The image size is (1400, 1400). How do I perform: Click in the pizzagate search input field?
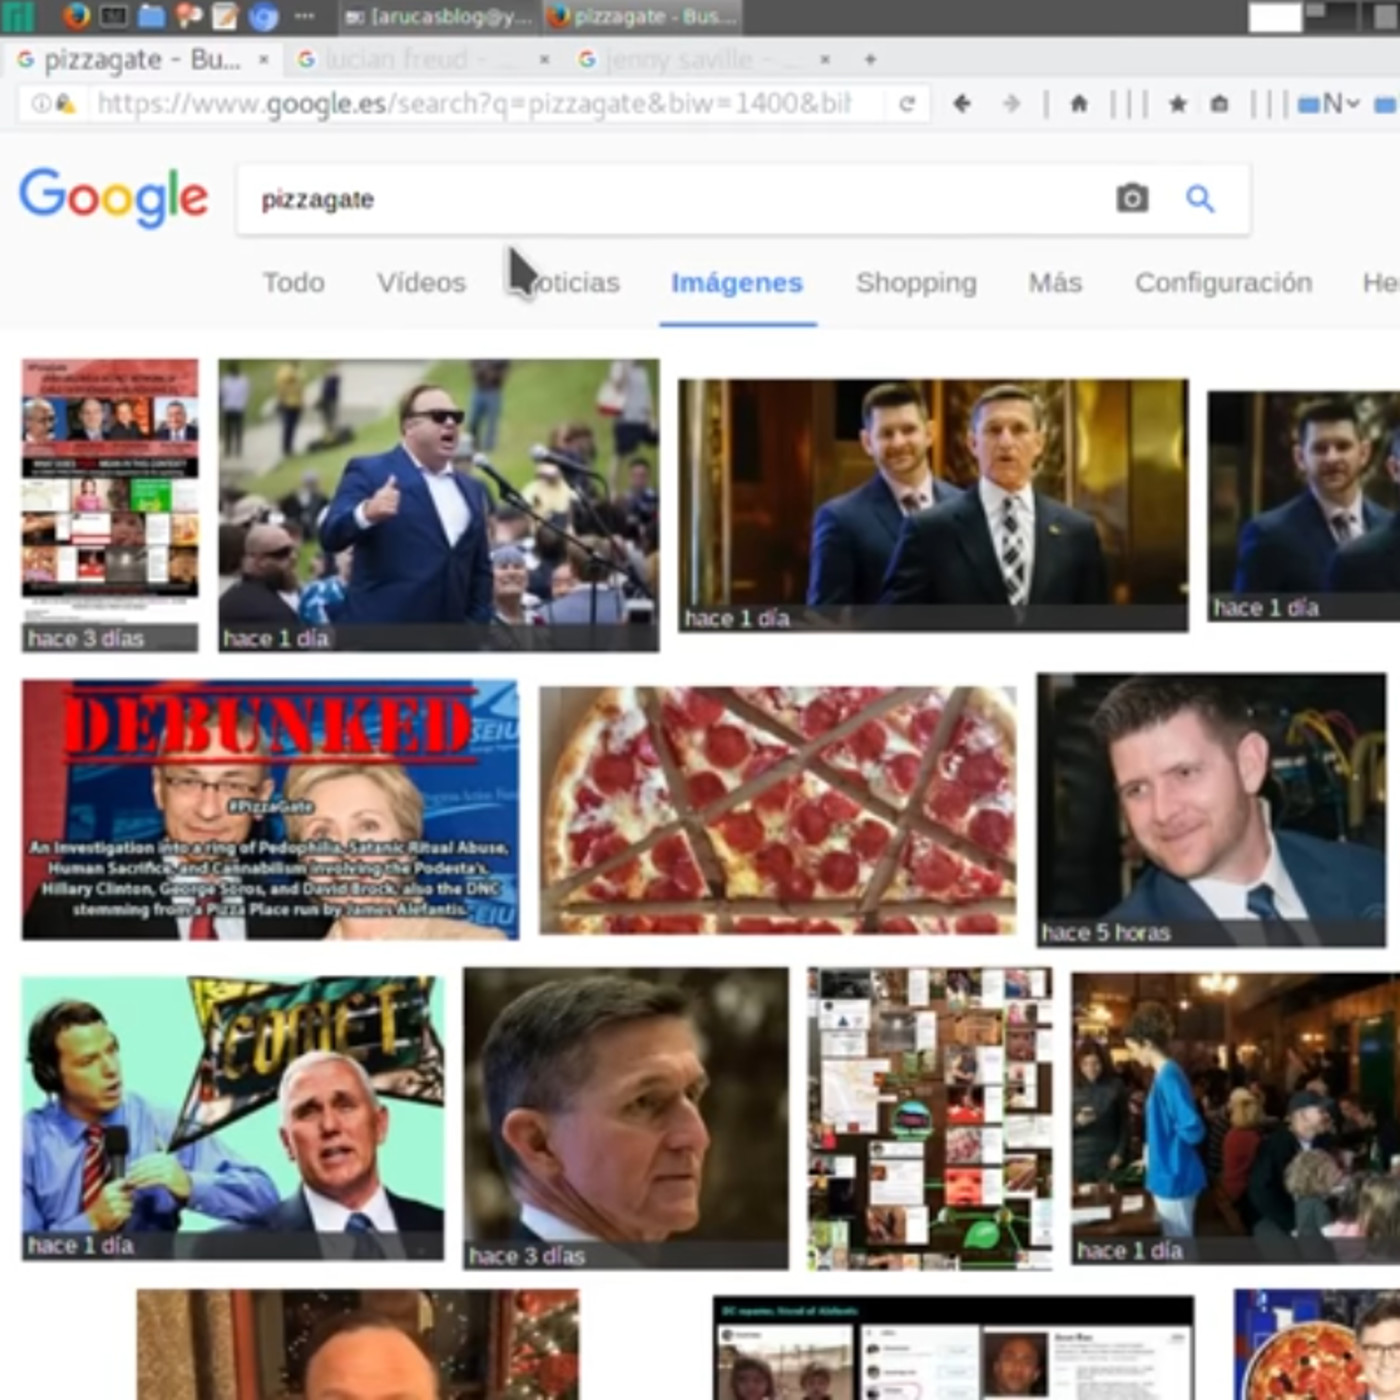680,200
